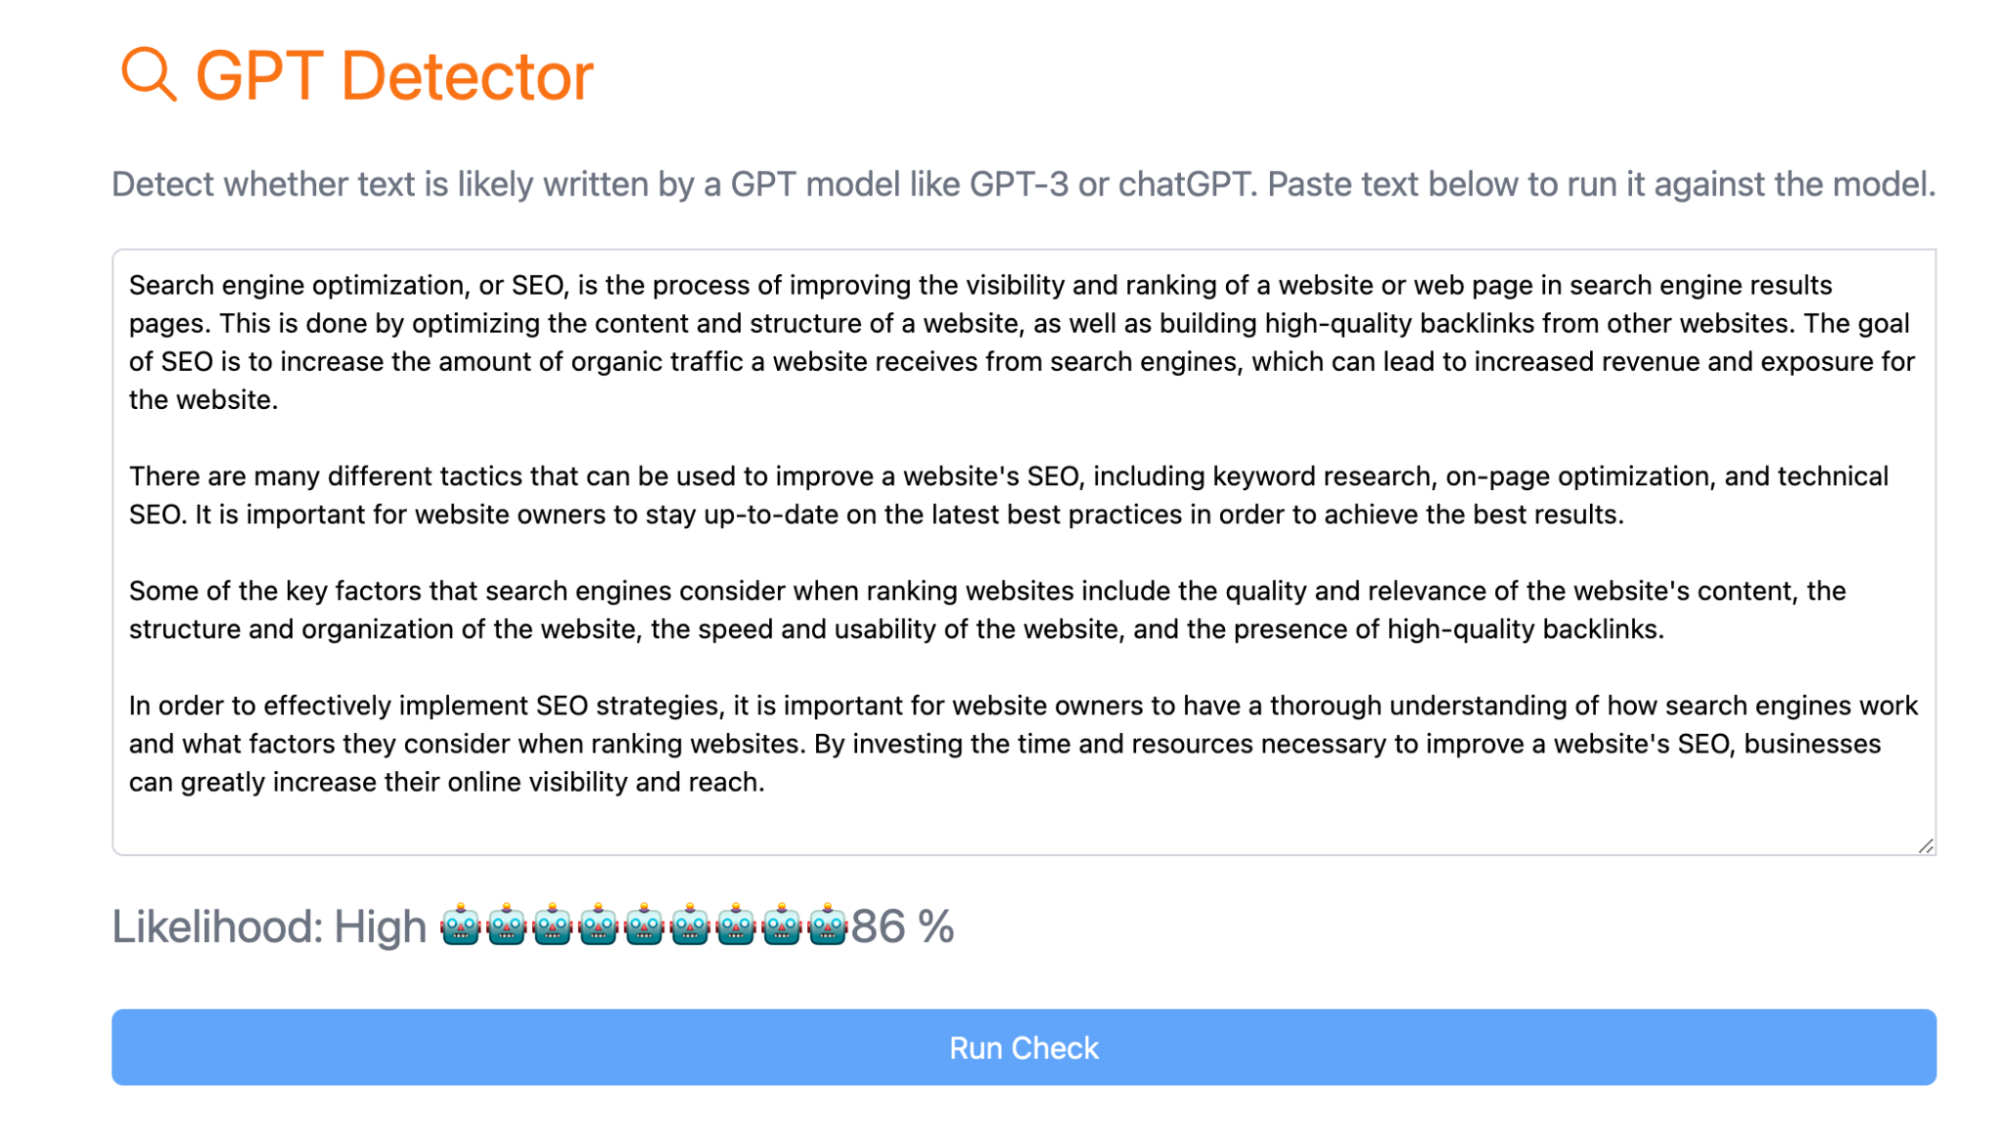Viewport: 1999px width, 1132px height.
Task: Click the Run Check button
Action: (1024, 1047)
